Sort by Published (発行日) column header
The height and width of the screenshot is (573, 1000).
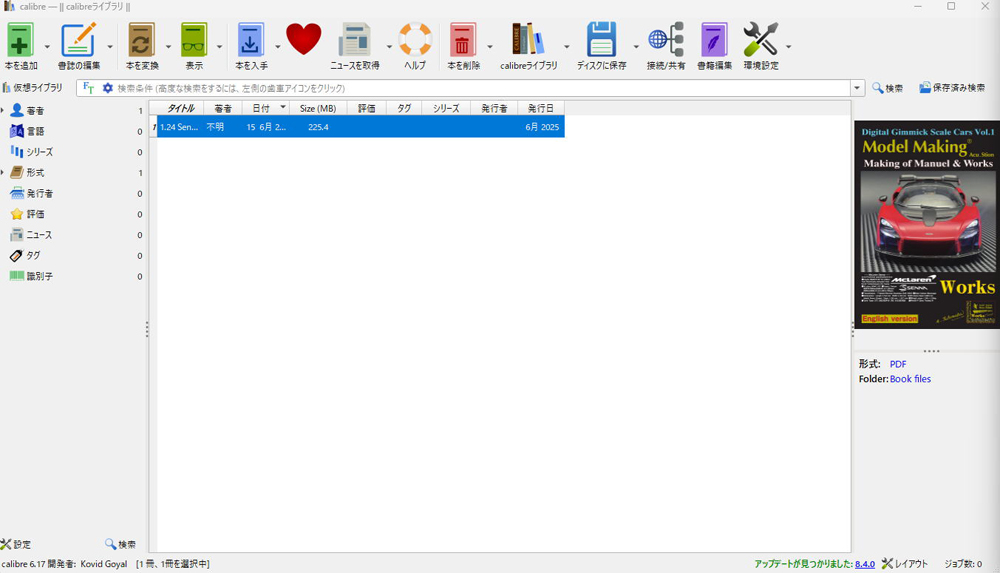tap(541, 108)
